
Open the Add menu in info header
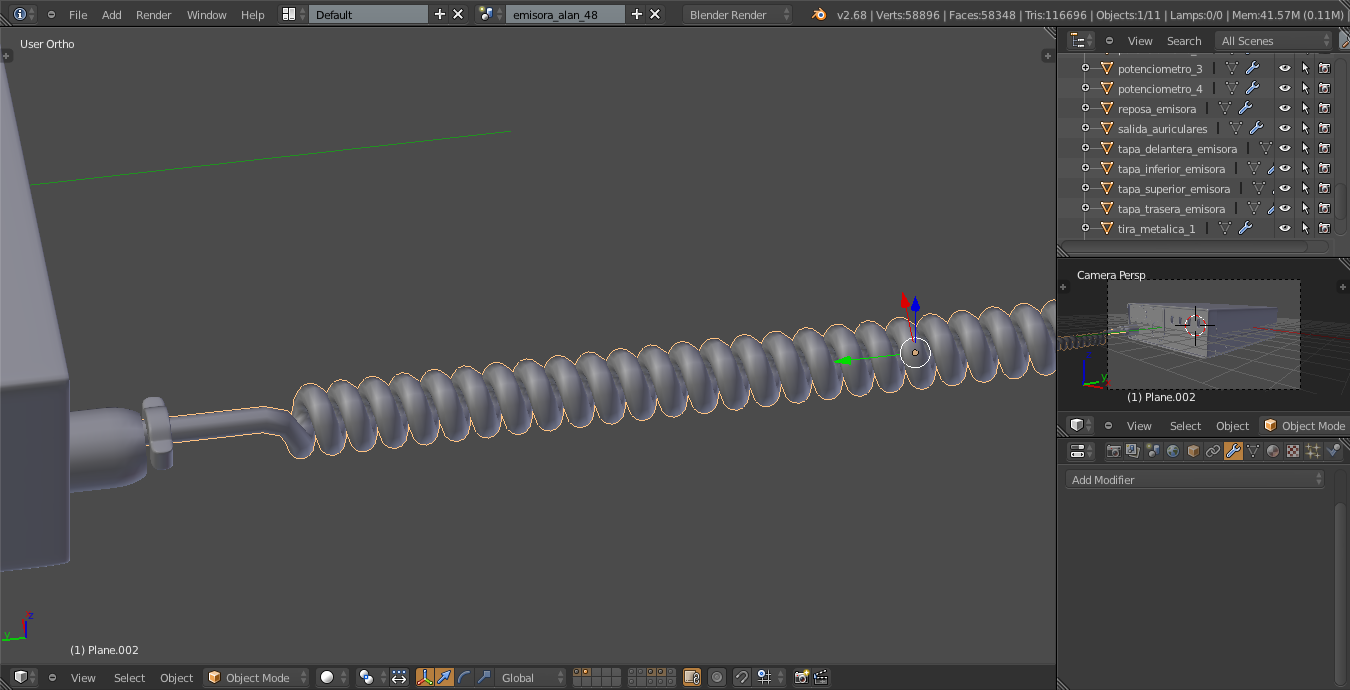(x=112, y=15)
